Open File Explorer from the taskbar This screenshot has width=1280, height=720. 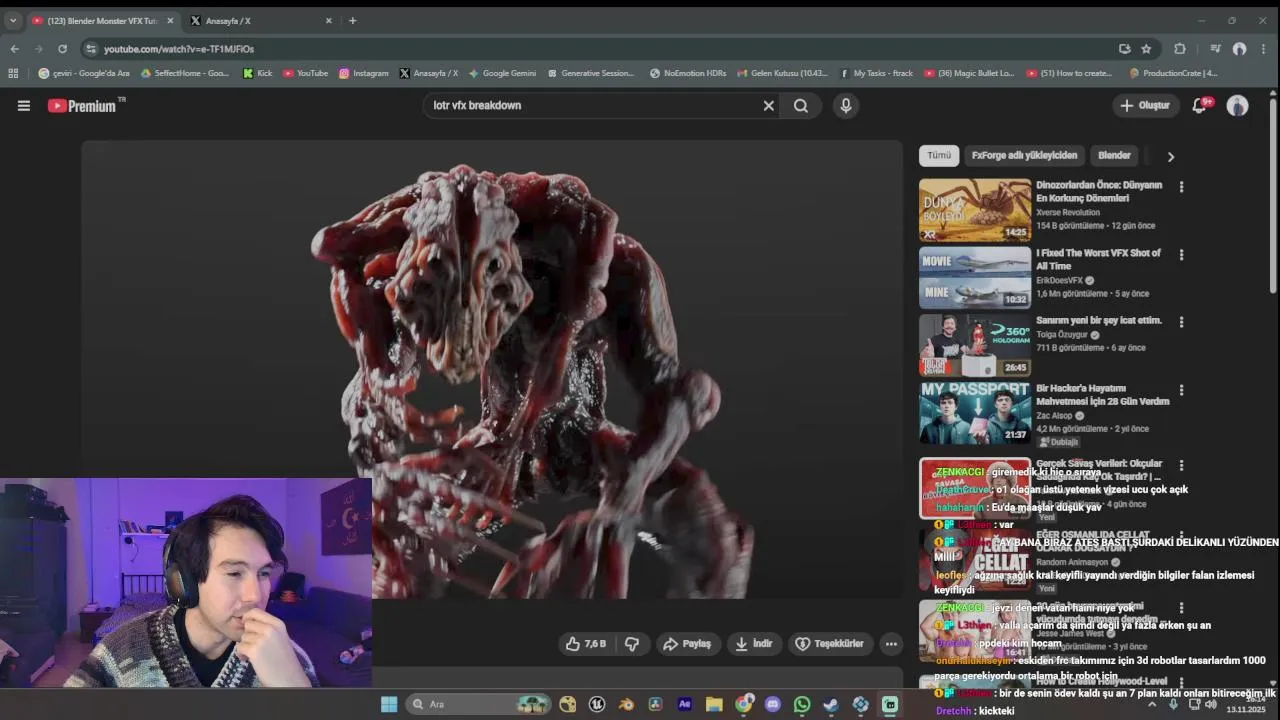point(714,704)
